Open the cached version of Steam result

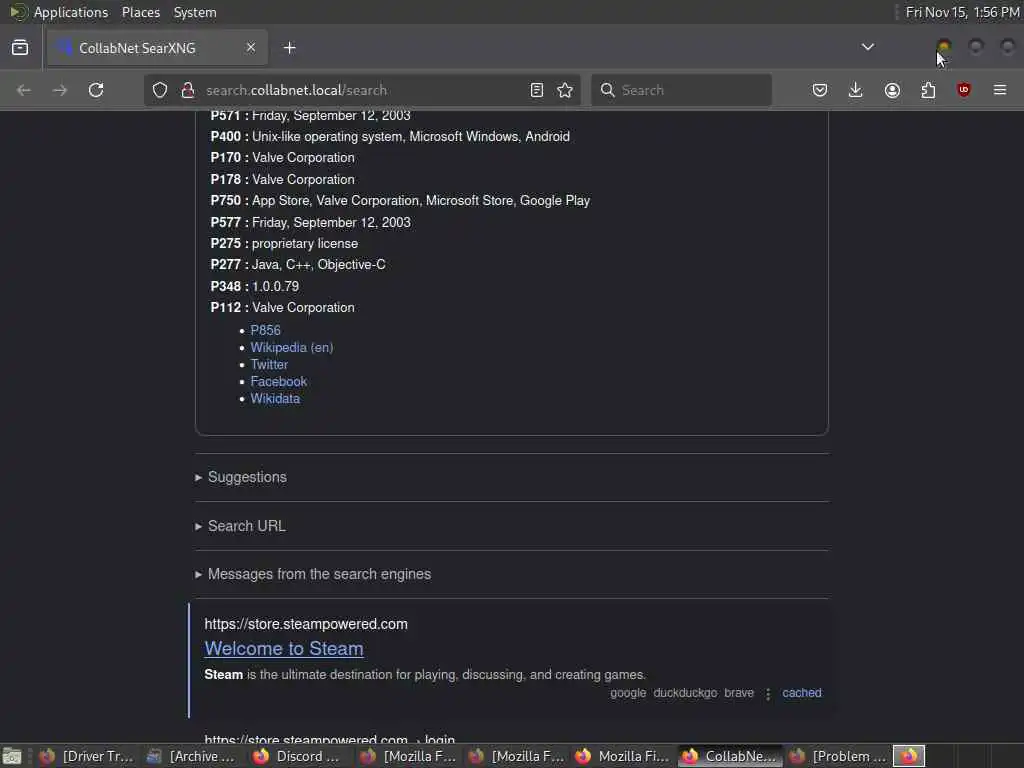[802, 693]
